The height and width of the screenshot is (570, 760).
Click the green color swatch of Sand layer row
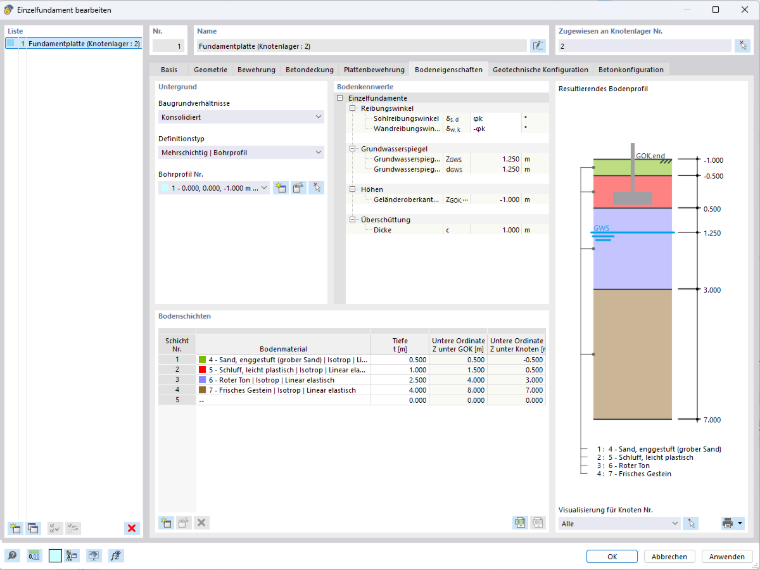tap(203, 360)
